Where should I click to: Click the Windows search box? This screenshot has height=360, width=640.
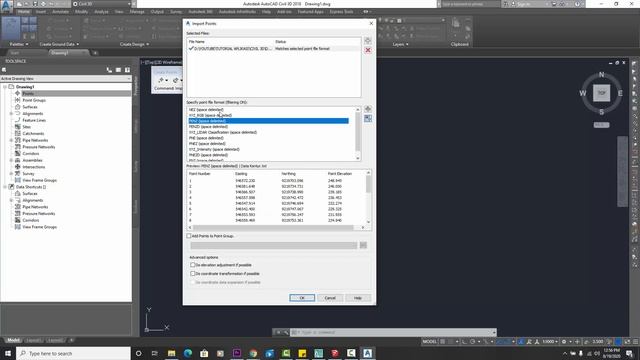[73, 353]
